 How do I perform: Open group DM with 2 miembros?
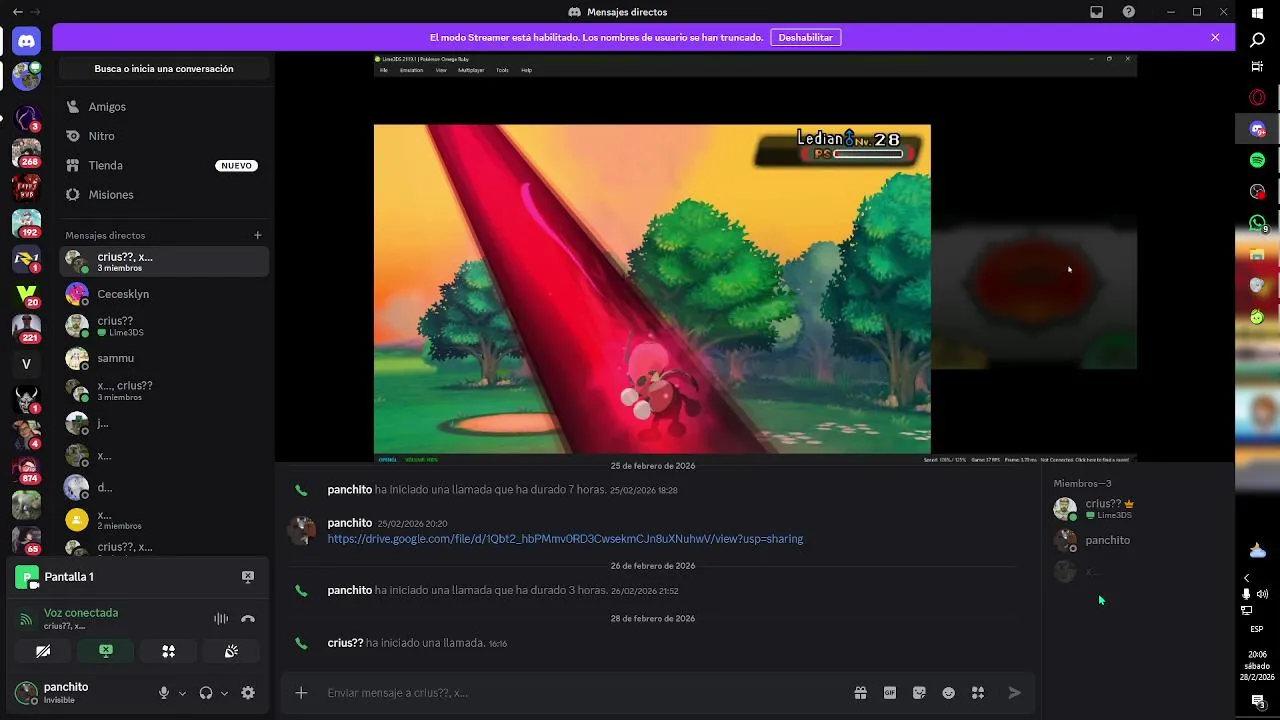[x=164, y=520]
